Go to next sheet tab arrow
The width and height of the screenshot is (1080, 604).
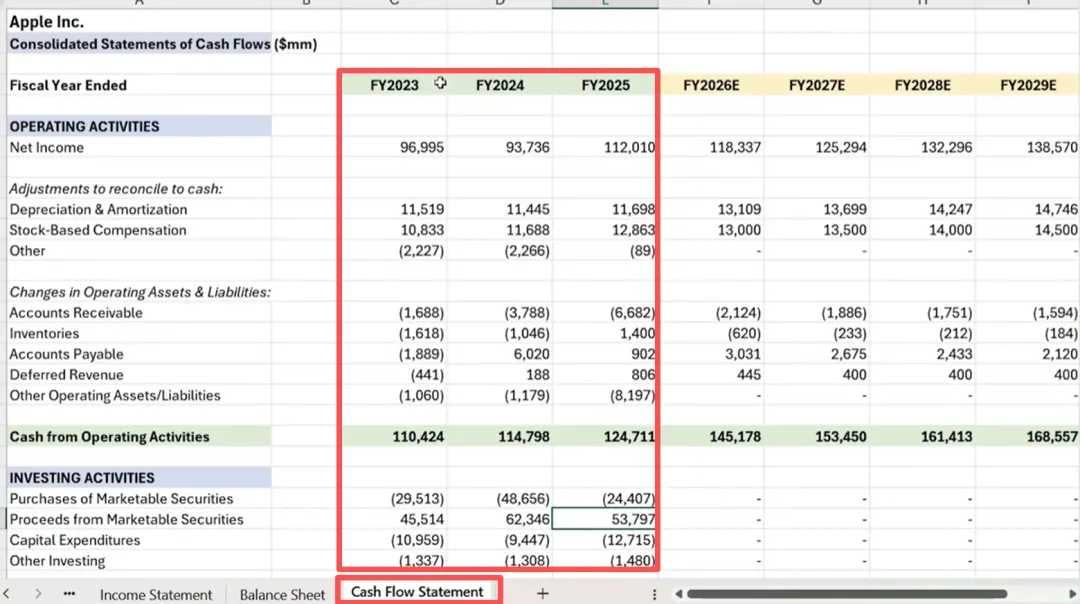[38, 593]
